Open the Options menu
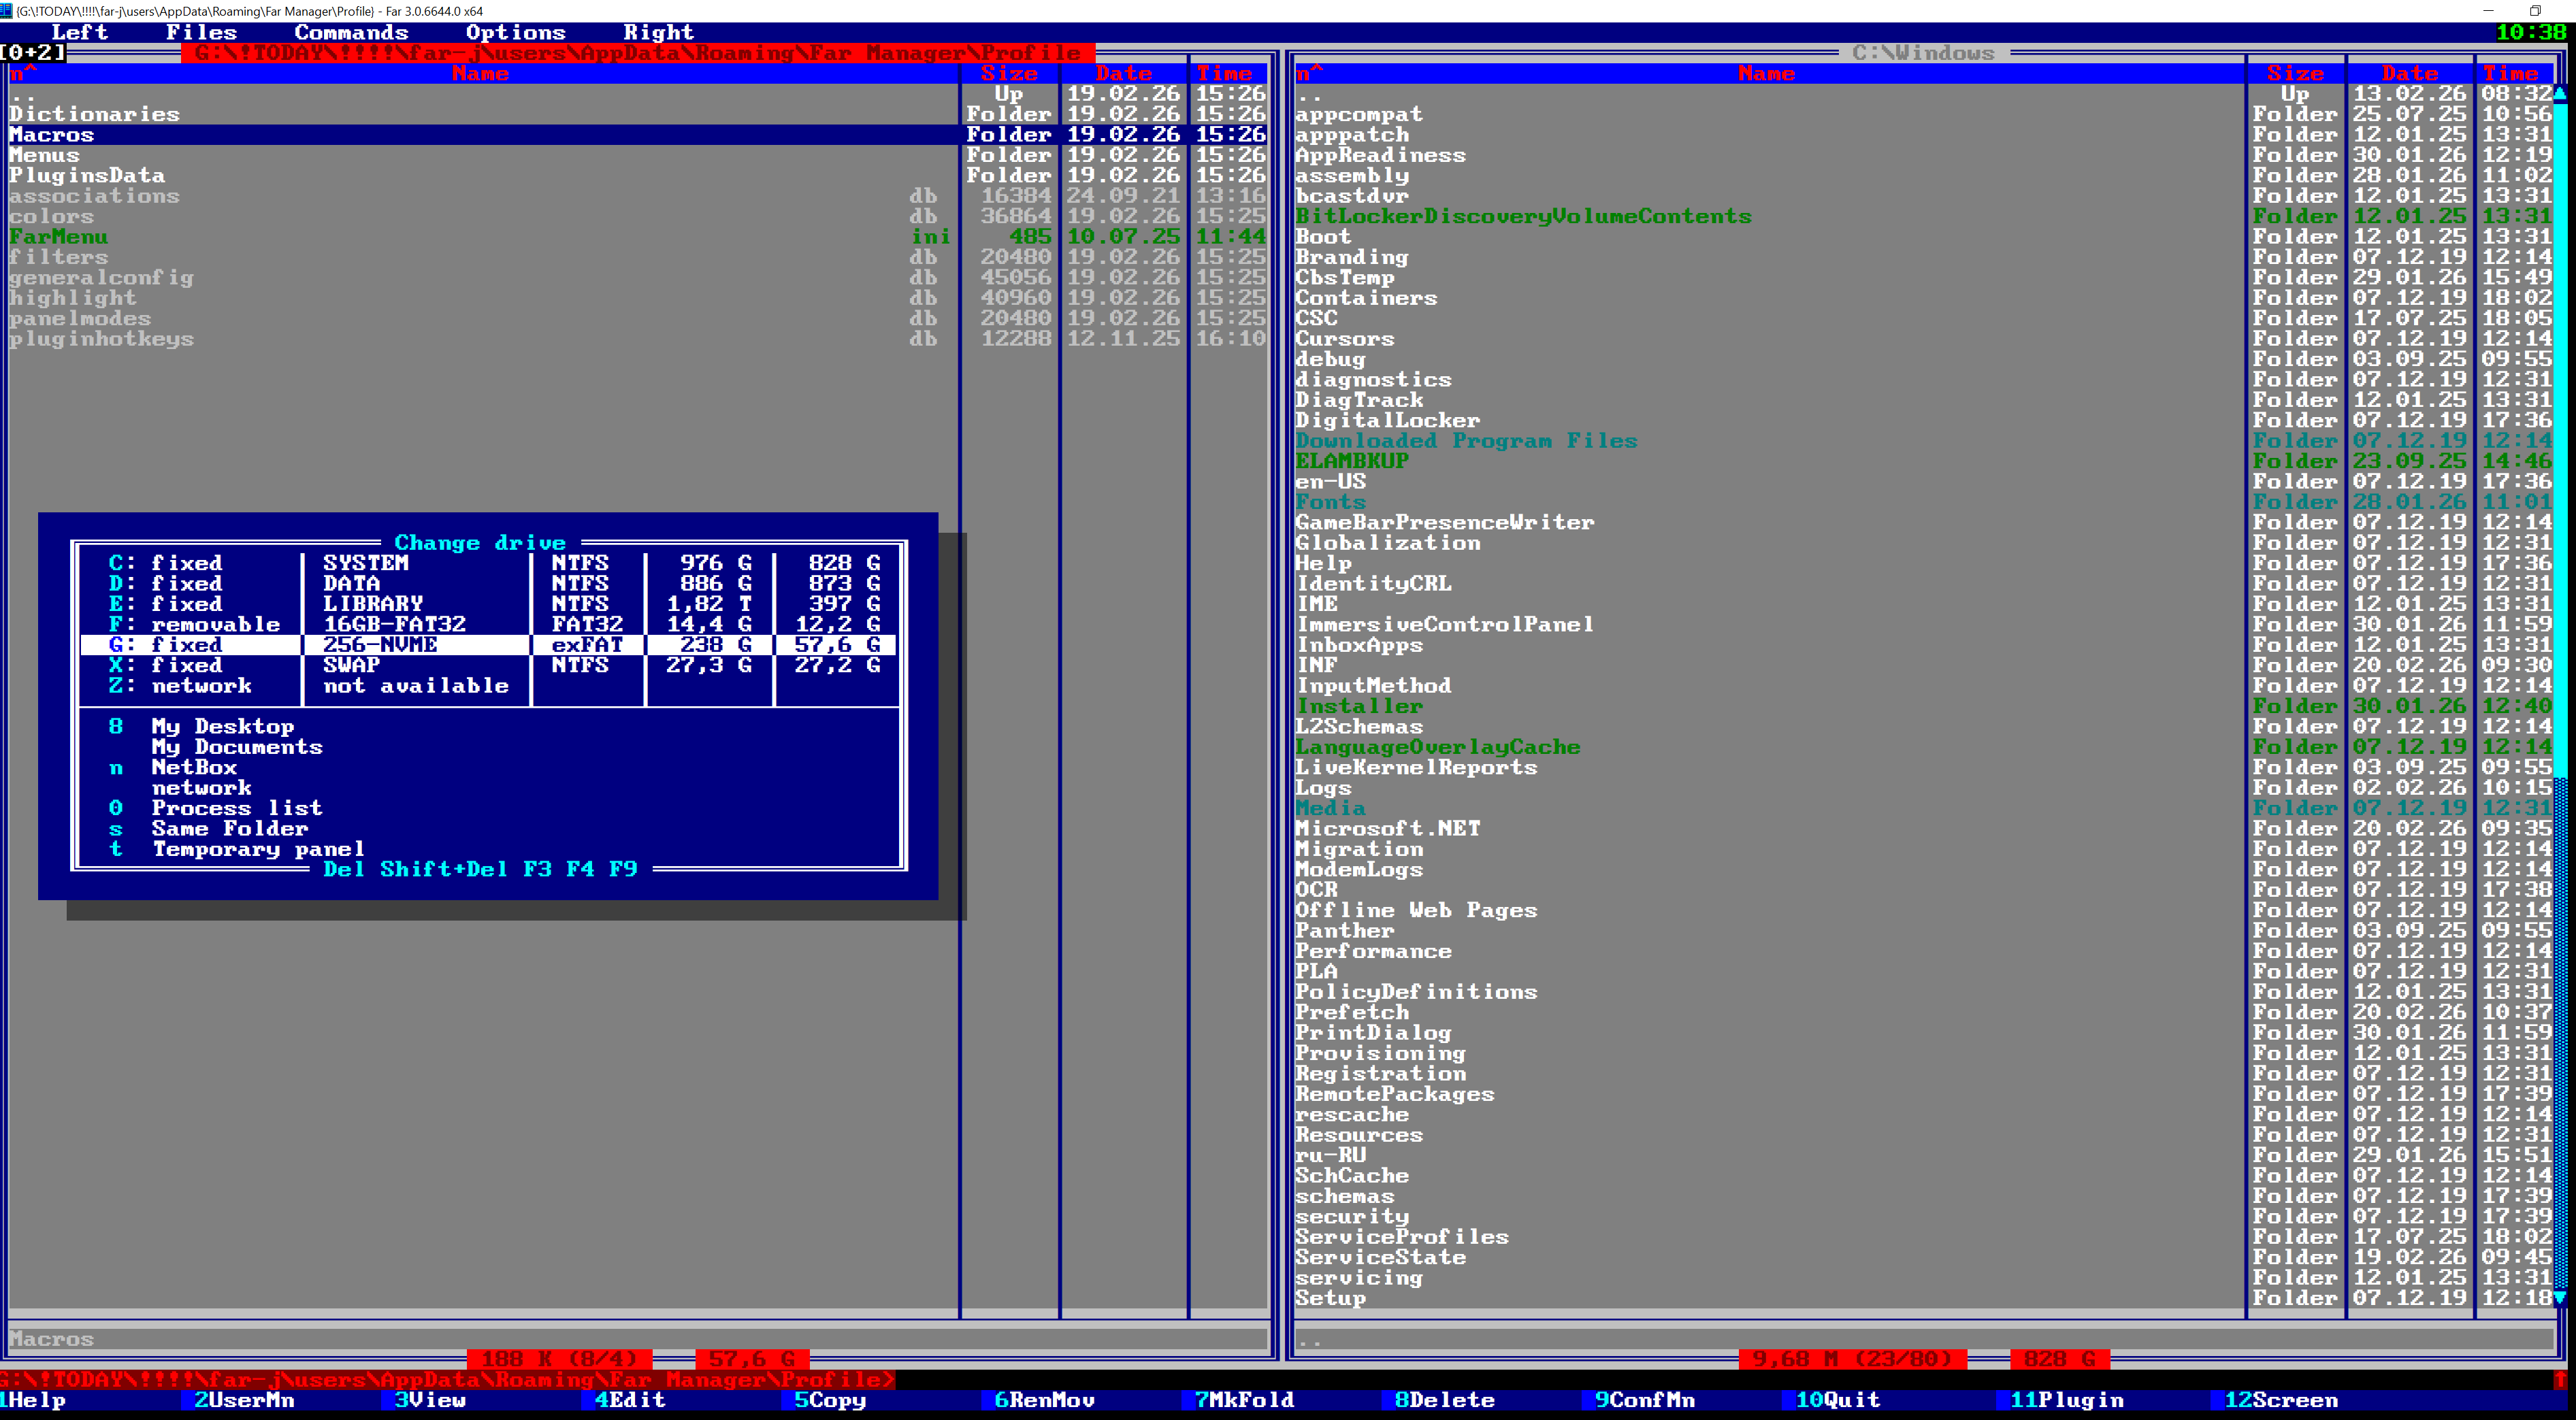2576x1420 pixels. pos(517,32)
